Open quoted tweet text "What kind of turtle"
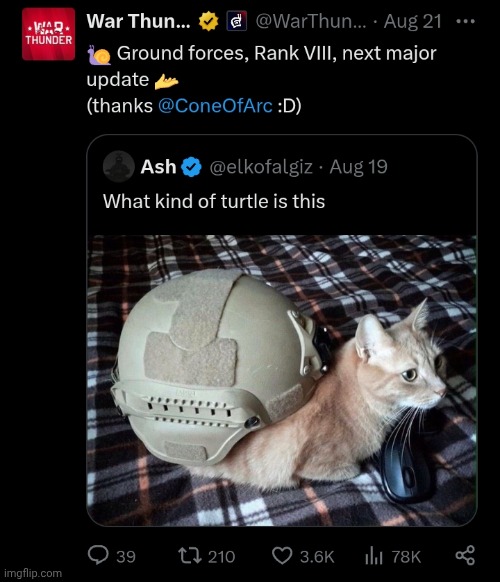The width and height of the screenshot is (500, 582). tap(214, 201)
